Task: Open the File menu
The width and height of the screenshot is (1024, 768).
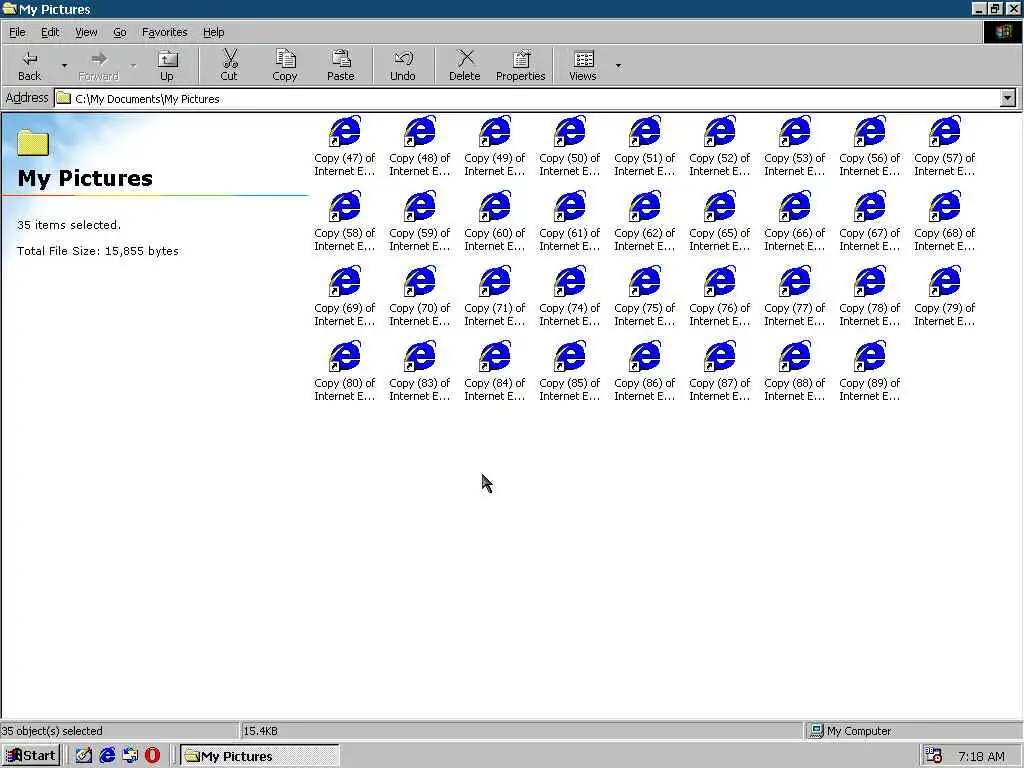Action: [17, 32]
